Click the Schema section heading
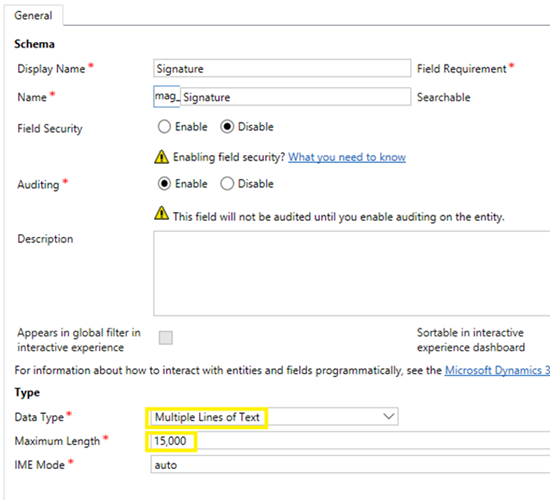 (34, 44)
